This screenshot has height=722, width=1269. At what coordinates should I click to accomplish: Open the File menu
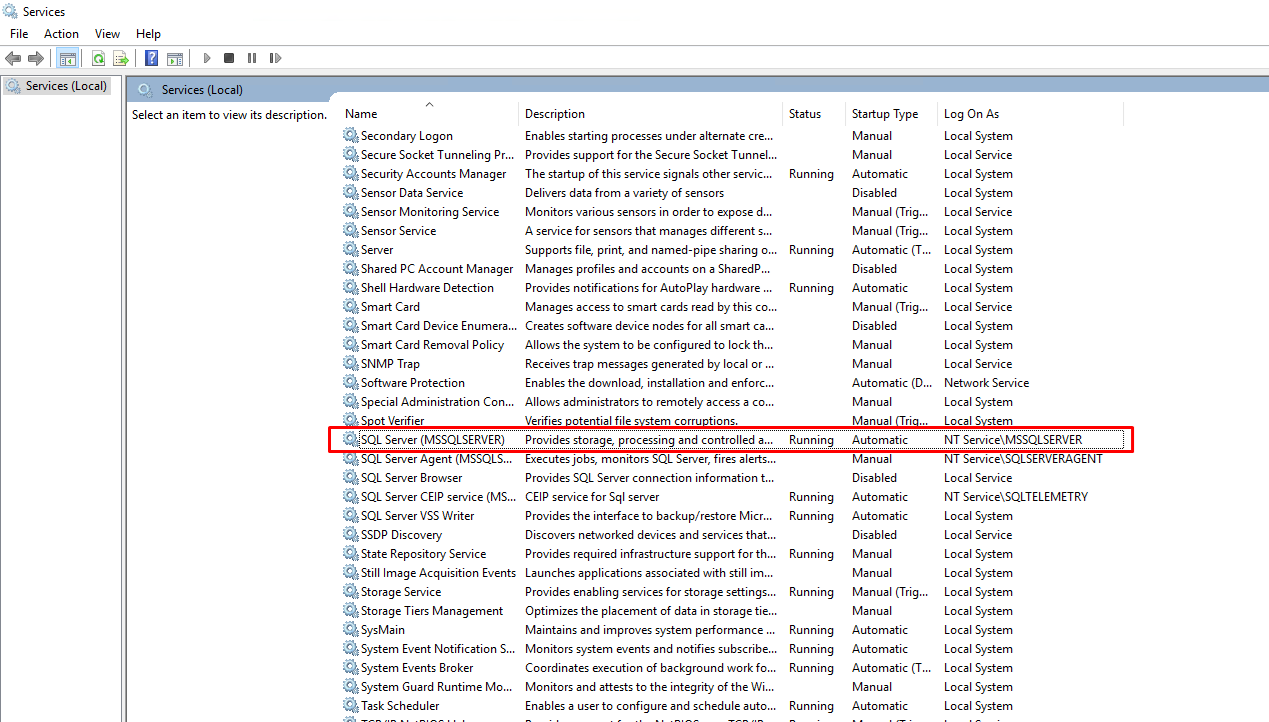click(x=19, y=34)
